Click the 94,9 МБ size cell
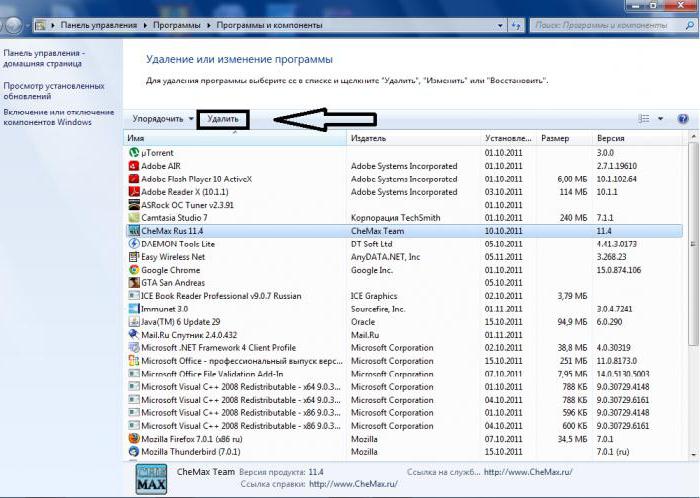Image resolution: width=700 pixels, height=498 pixels. tap(572, 322)
